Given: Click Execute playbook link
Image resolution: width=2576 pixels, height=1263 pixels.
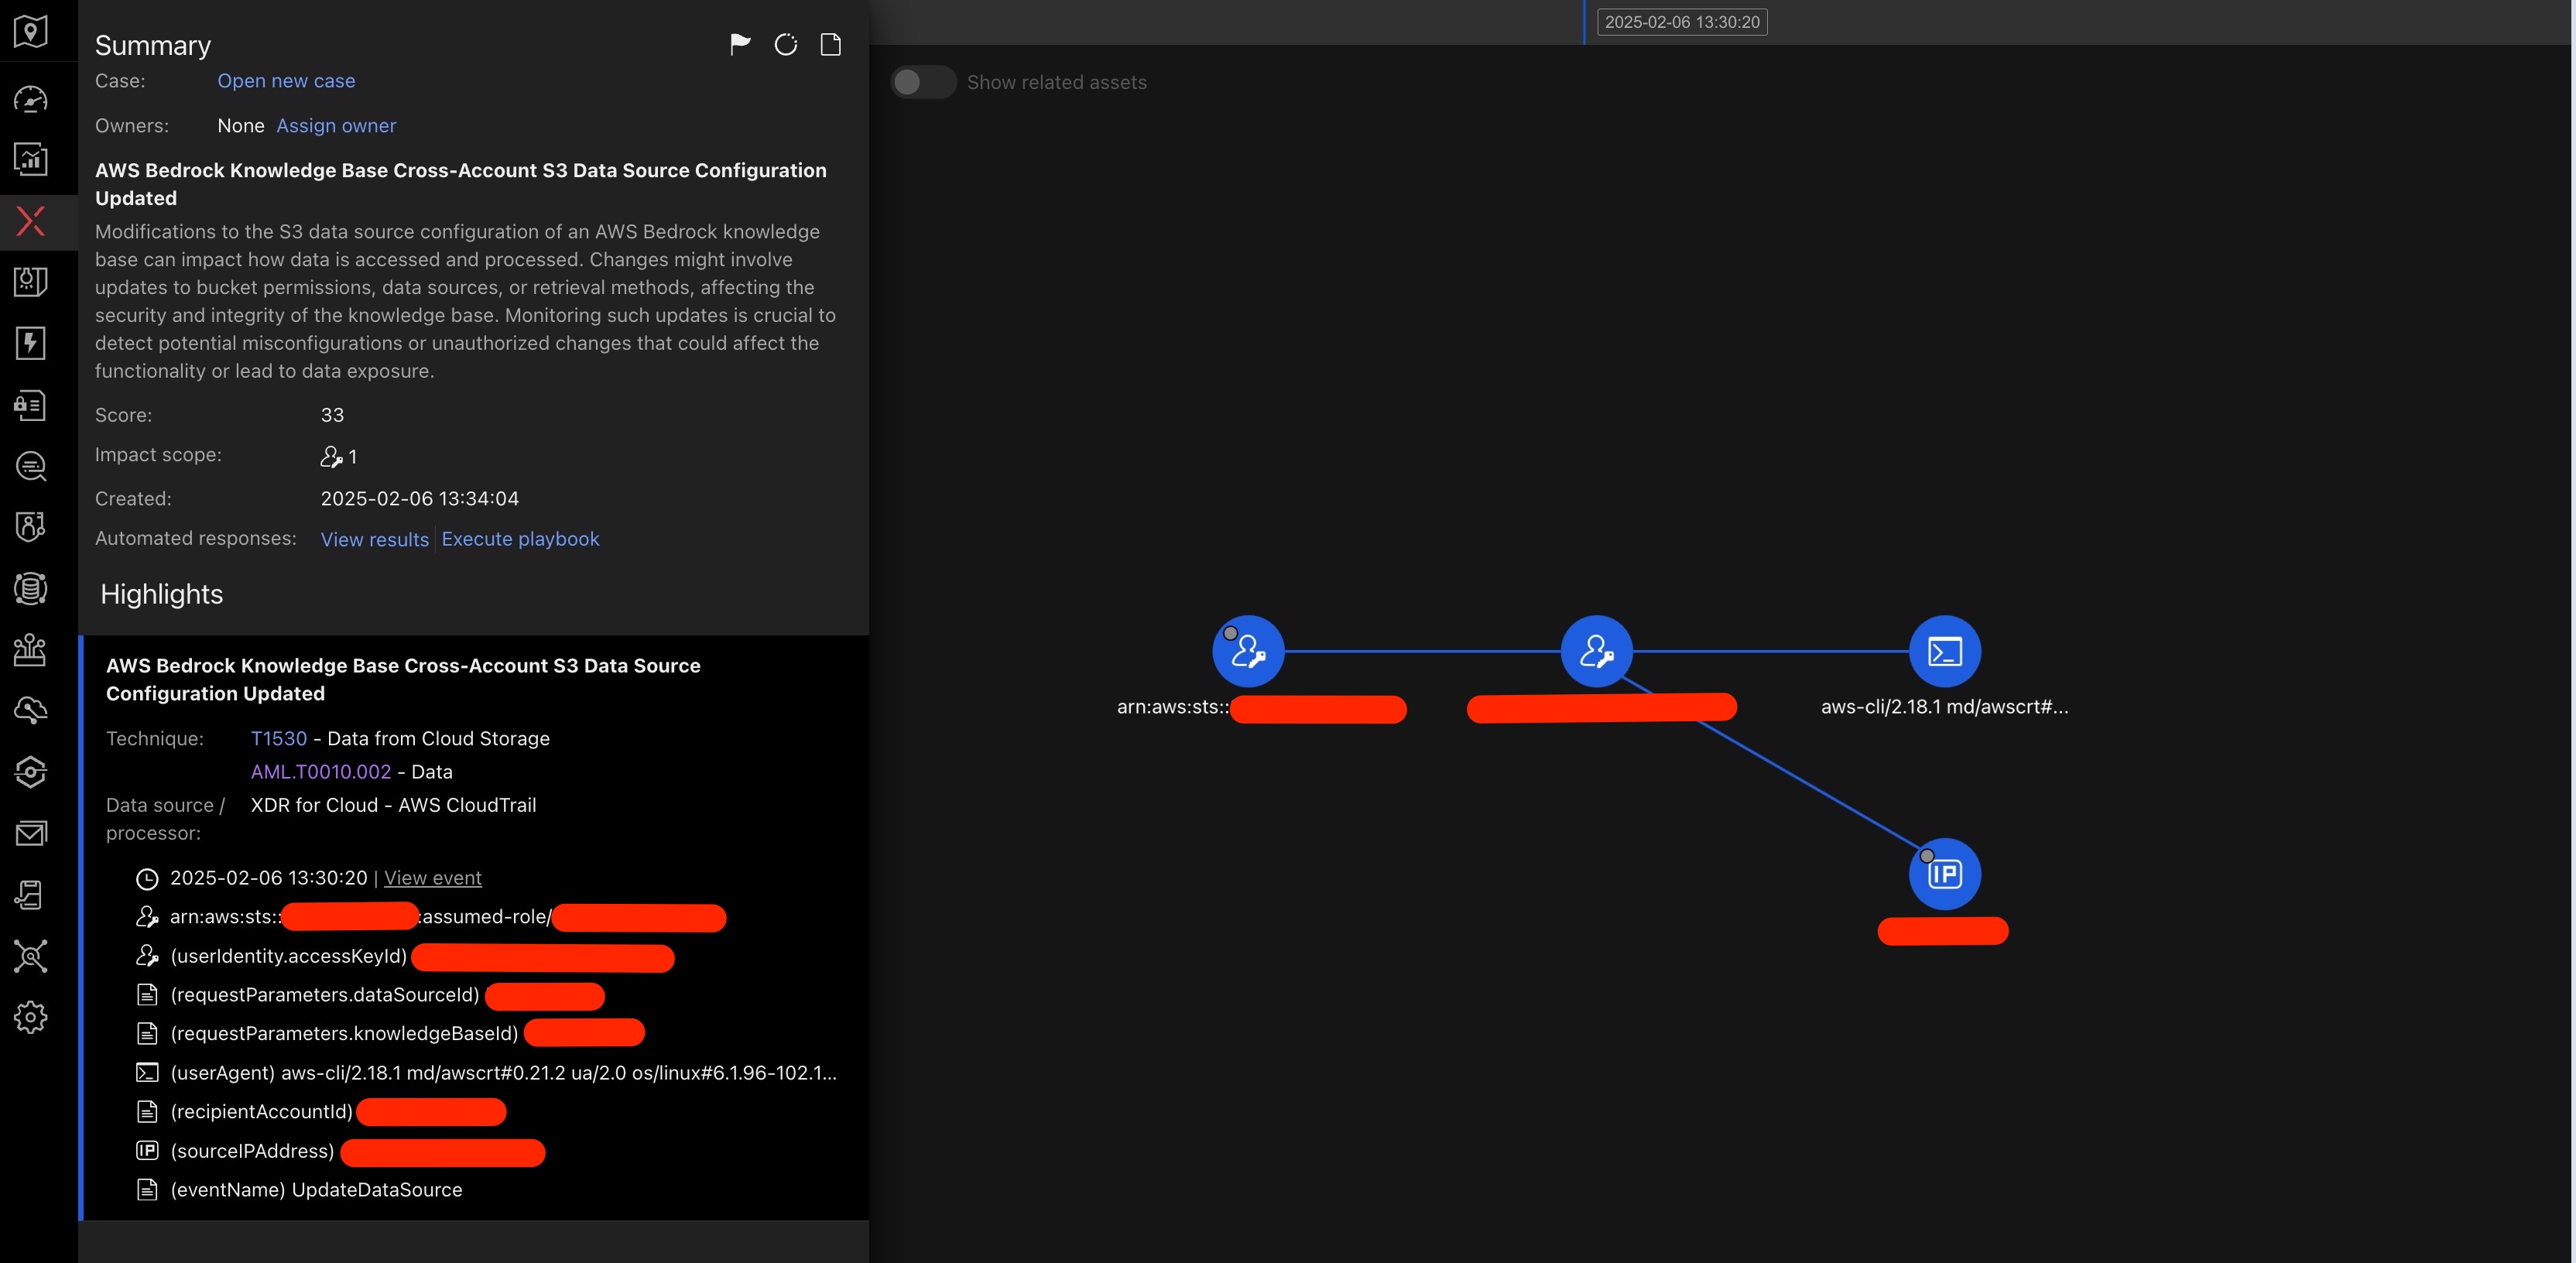Looking at the screenshot, I should pyautogui.click(x=520, y=539).
